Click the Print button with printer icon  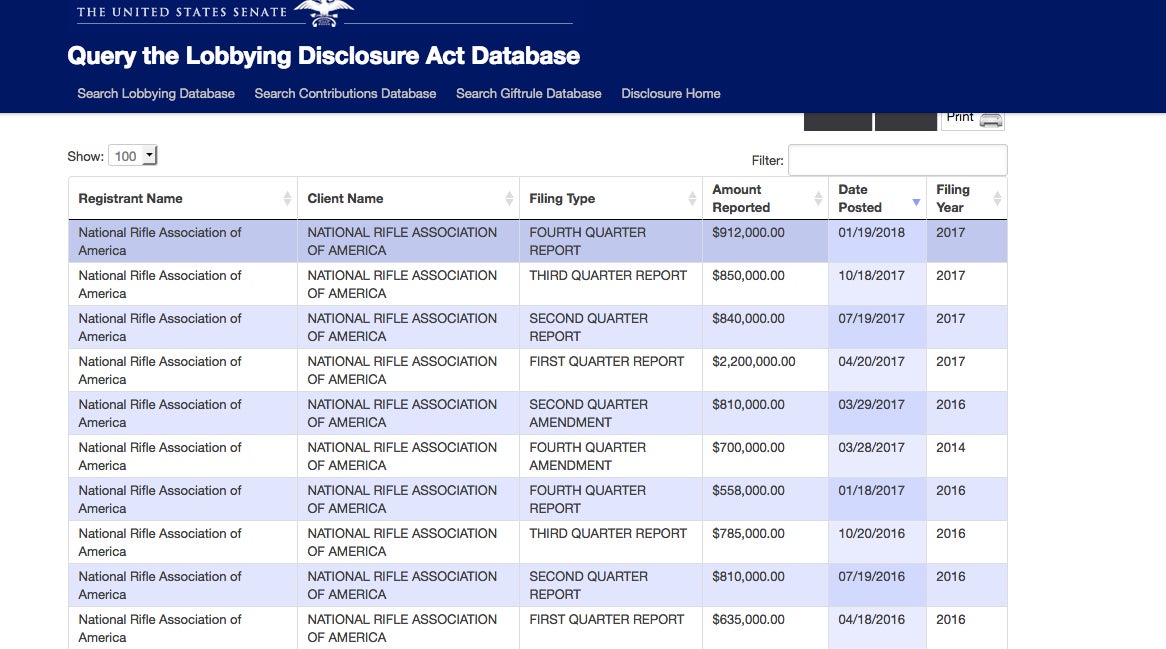pos(973,120)
